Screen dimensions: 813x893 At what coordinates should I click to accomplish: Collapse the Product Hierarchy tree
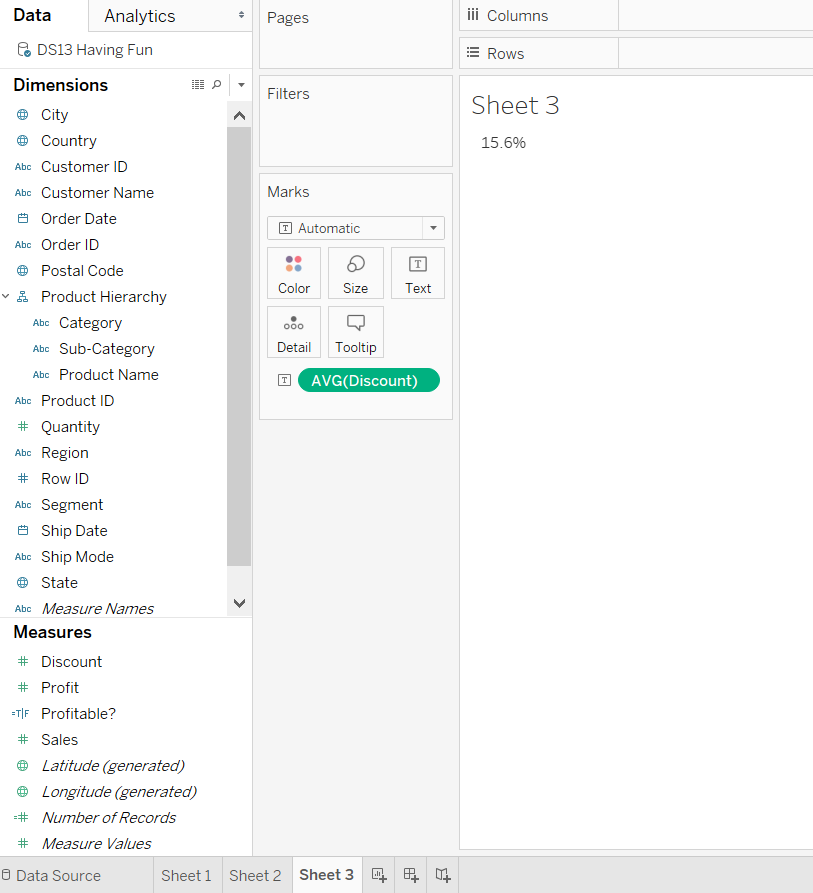pyautogui.click(x=6, y=296)
